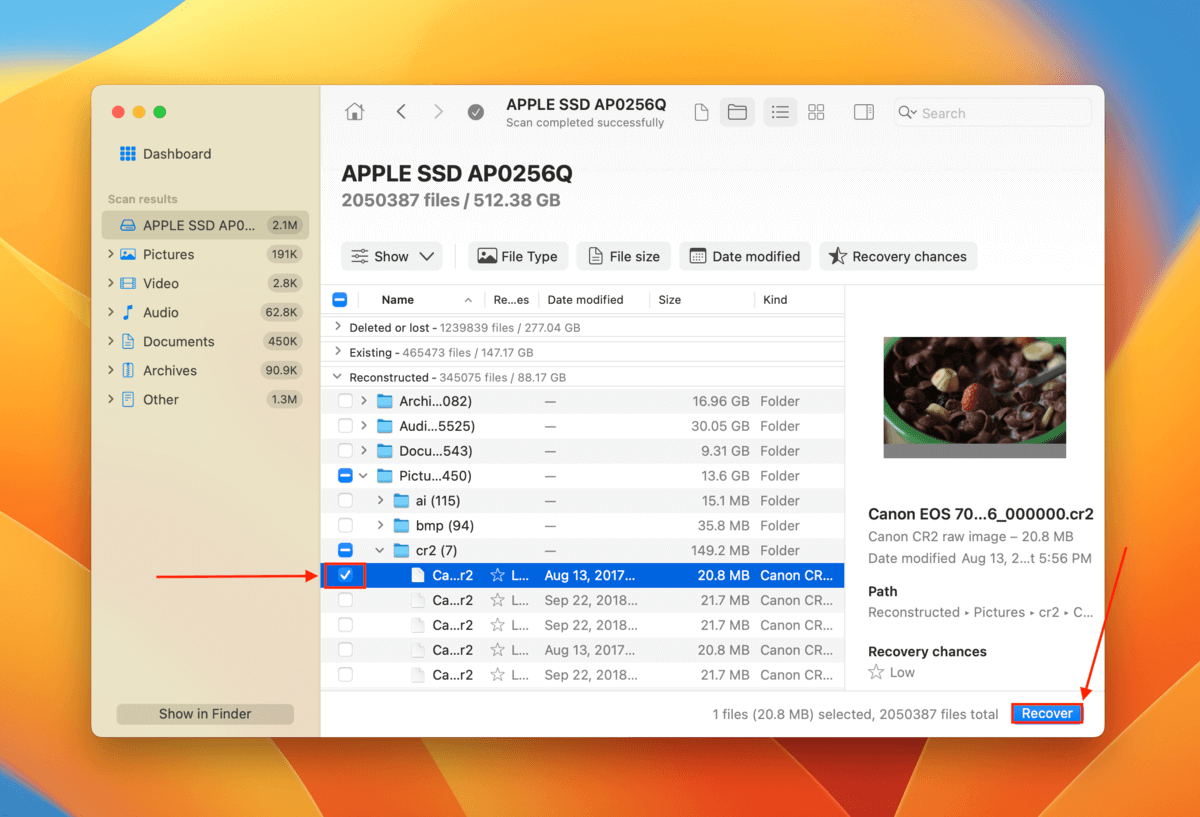Navigate back with the left arrow

(x=401, y=112)
